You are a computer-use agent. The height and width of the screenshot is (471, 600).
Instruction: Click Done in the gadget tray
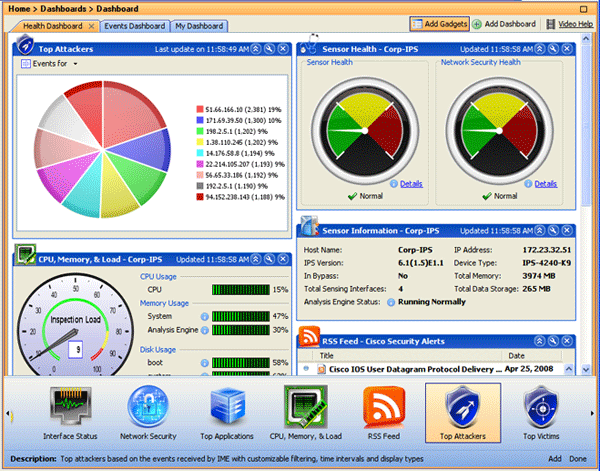click(578, 458)
